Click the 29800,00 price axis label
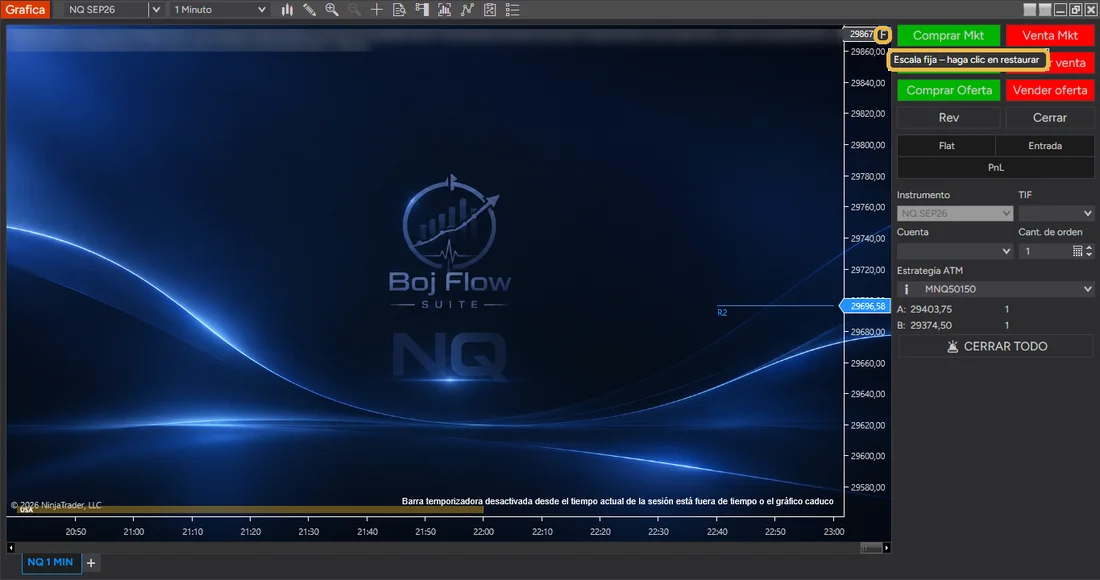 click(x=868, y=145)
